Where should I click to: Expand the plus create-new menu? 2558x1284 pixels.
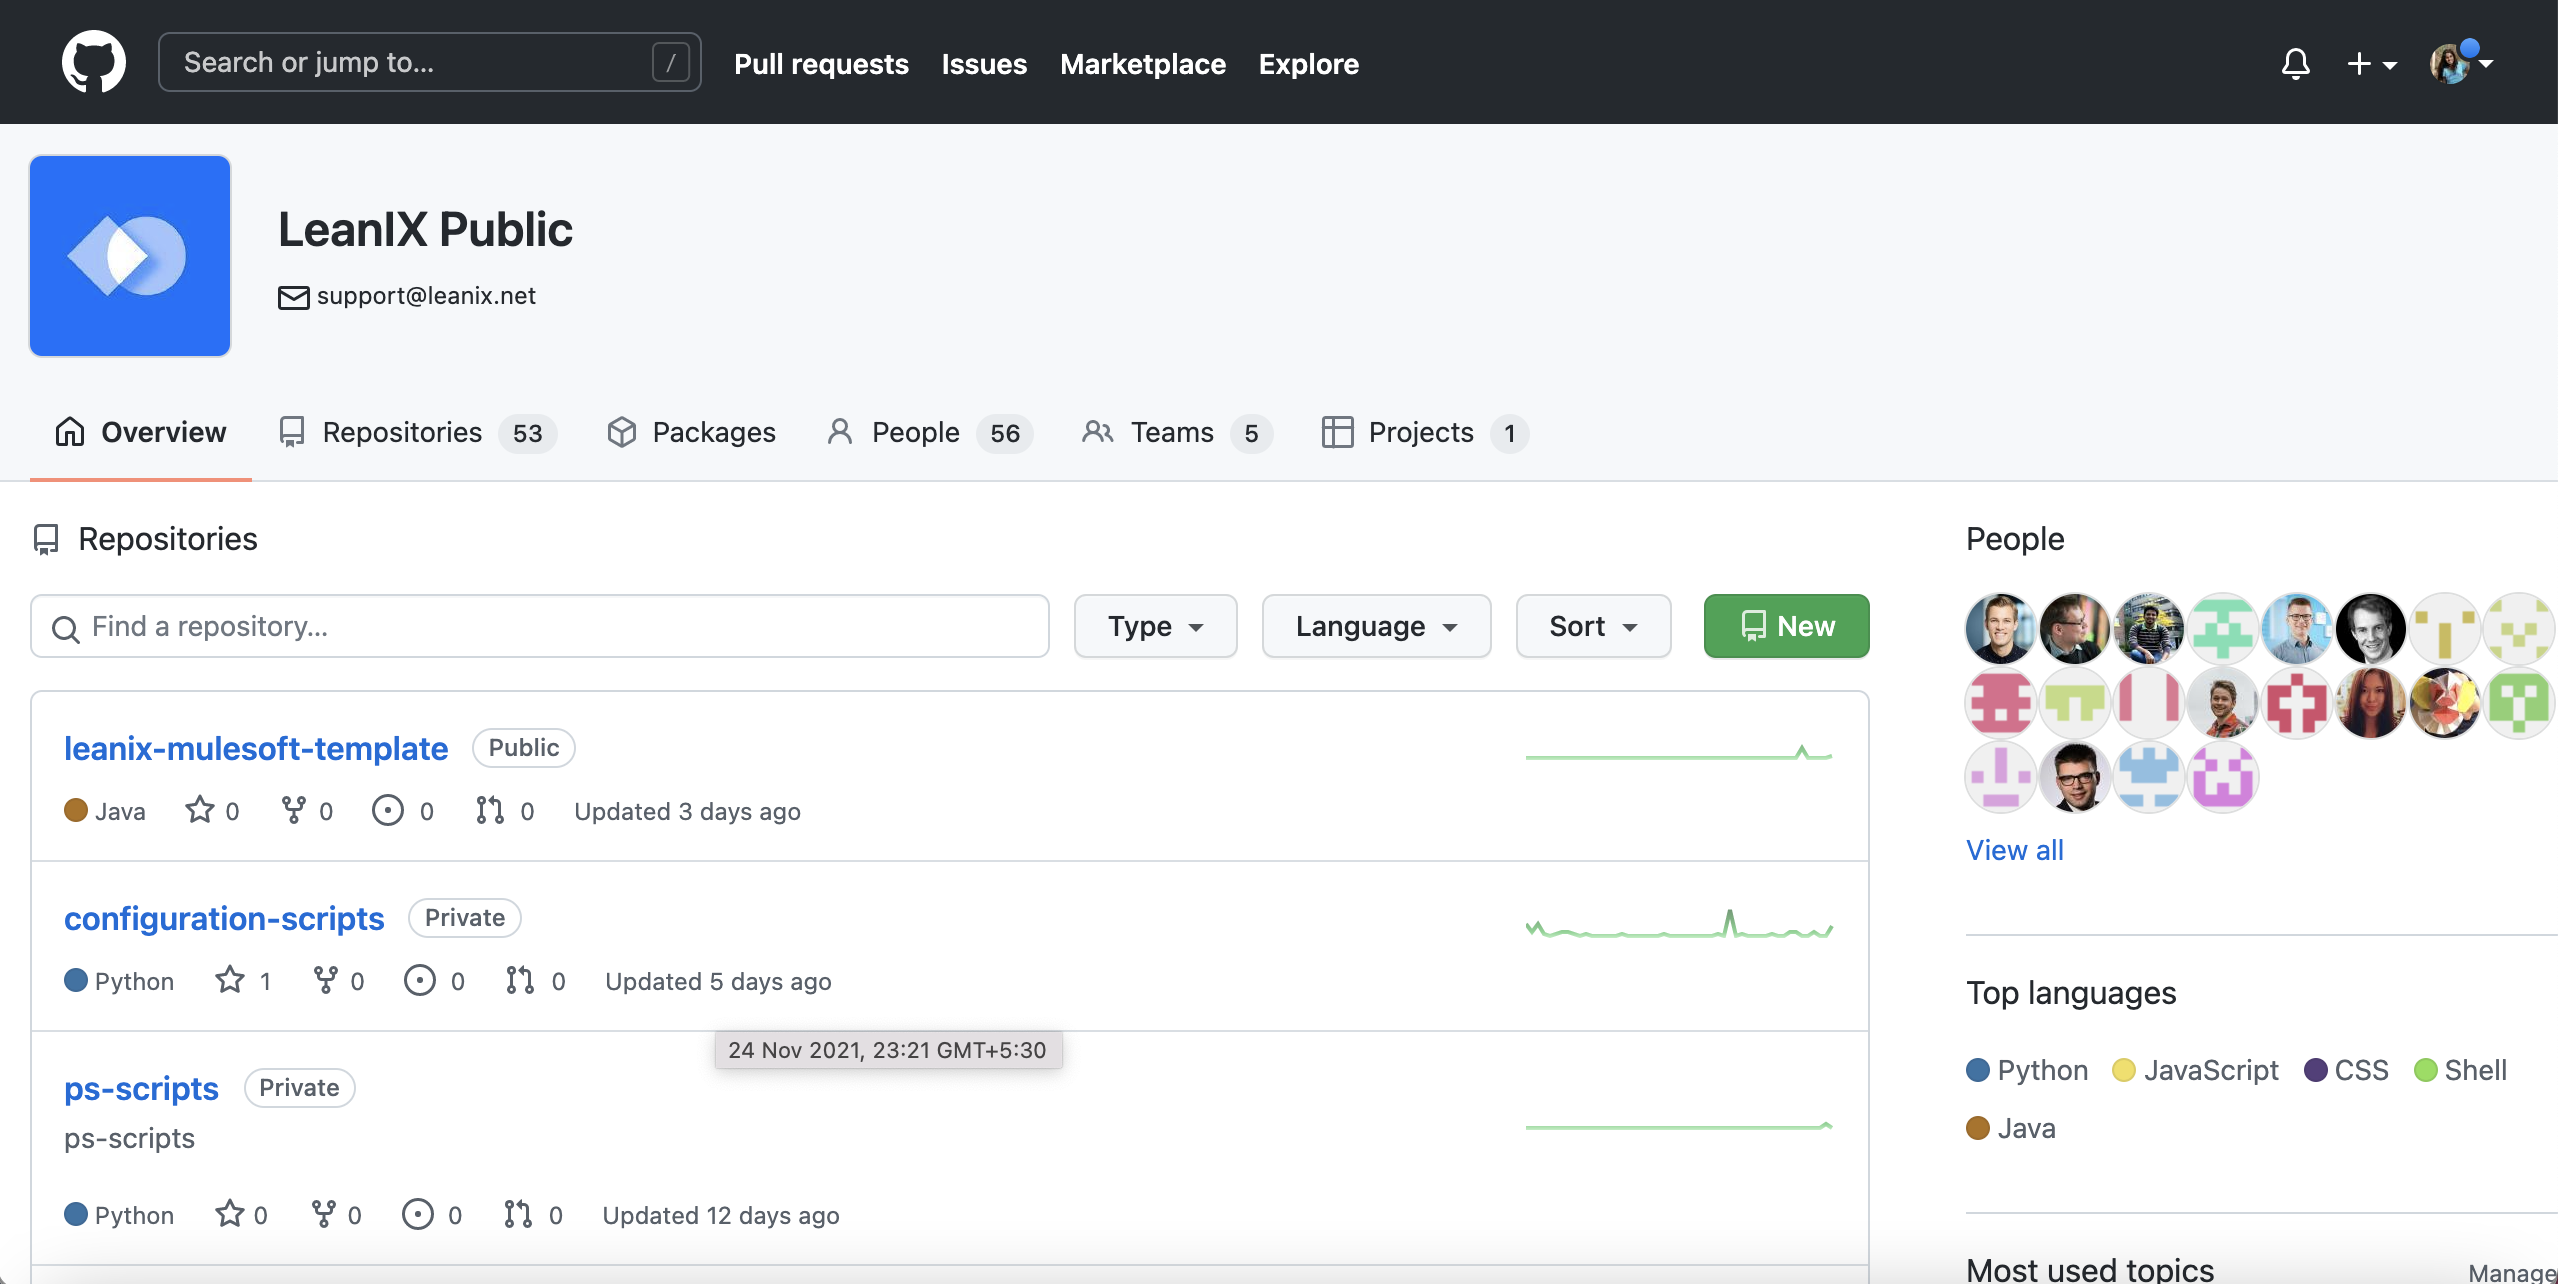pyautogui.click(x=2371, y=64)
